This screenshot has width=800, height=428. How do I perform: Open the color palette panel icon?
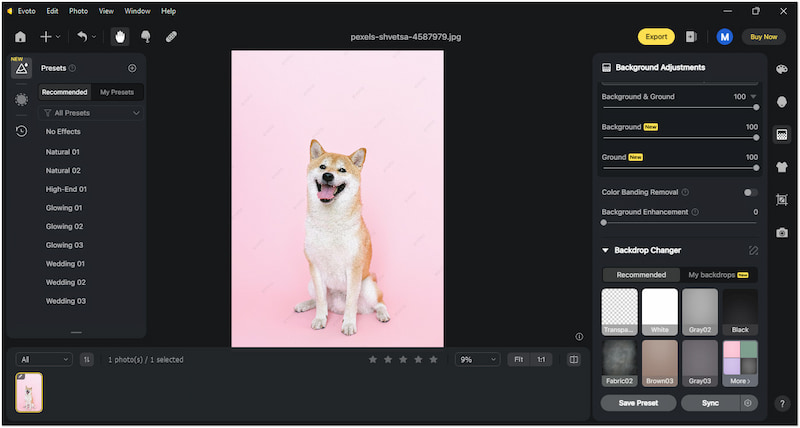782,69
